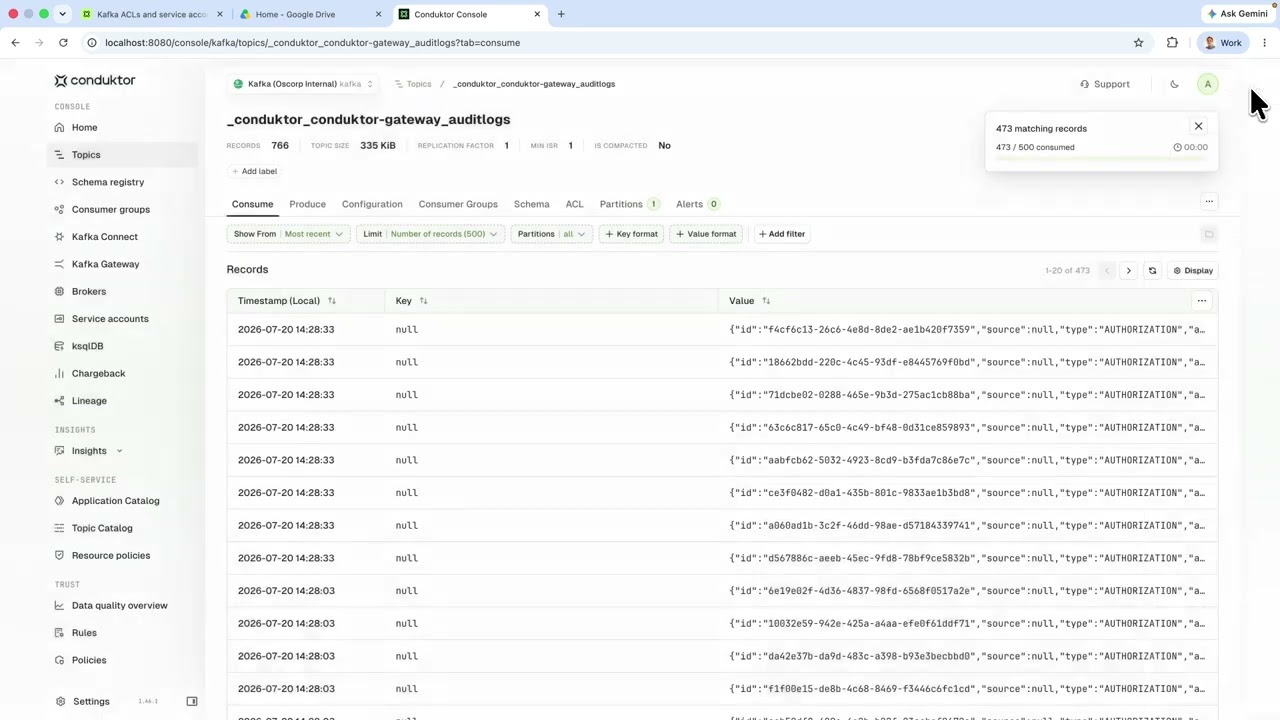
Task: Open new browser tab plus button
Action: (x=561, y=14)
